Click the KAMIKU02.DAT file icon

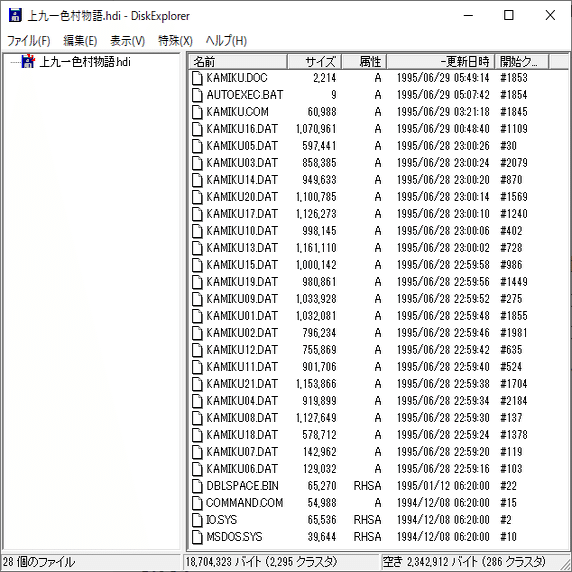197,333
